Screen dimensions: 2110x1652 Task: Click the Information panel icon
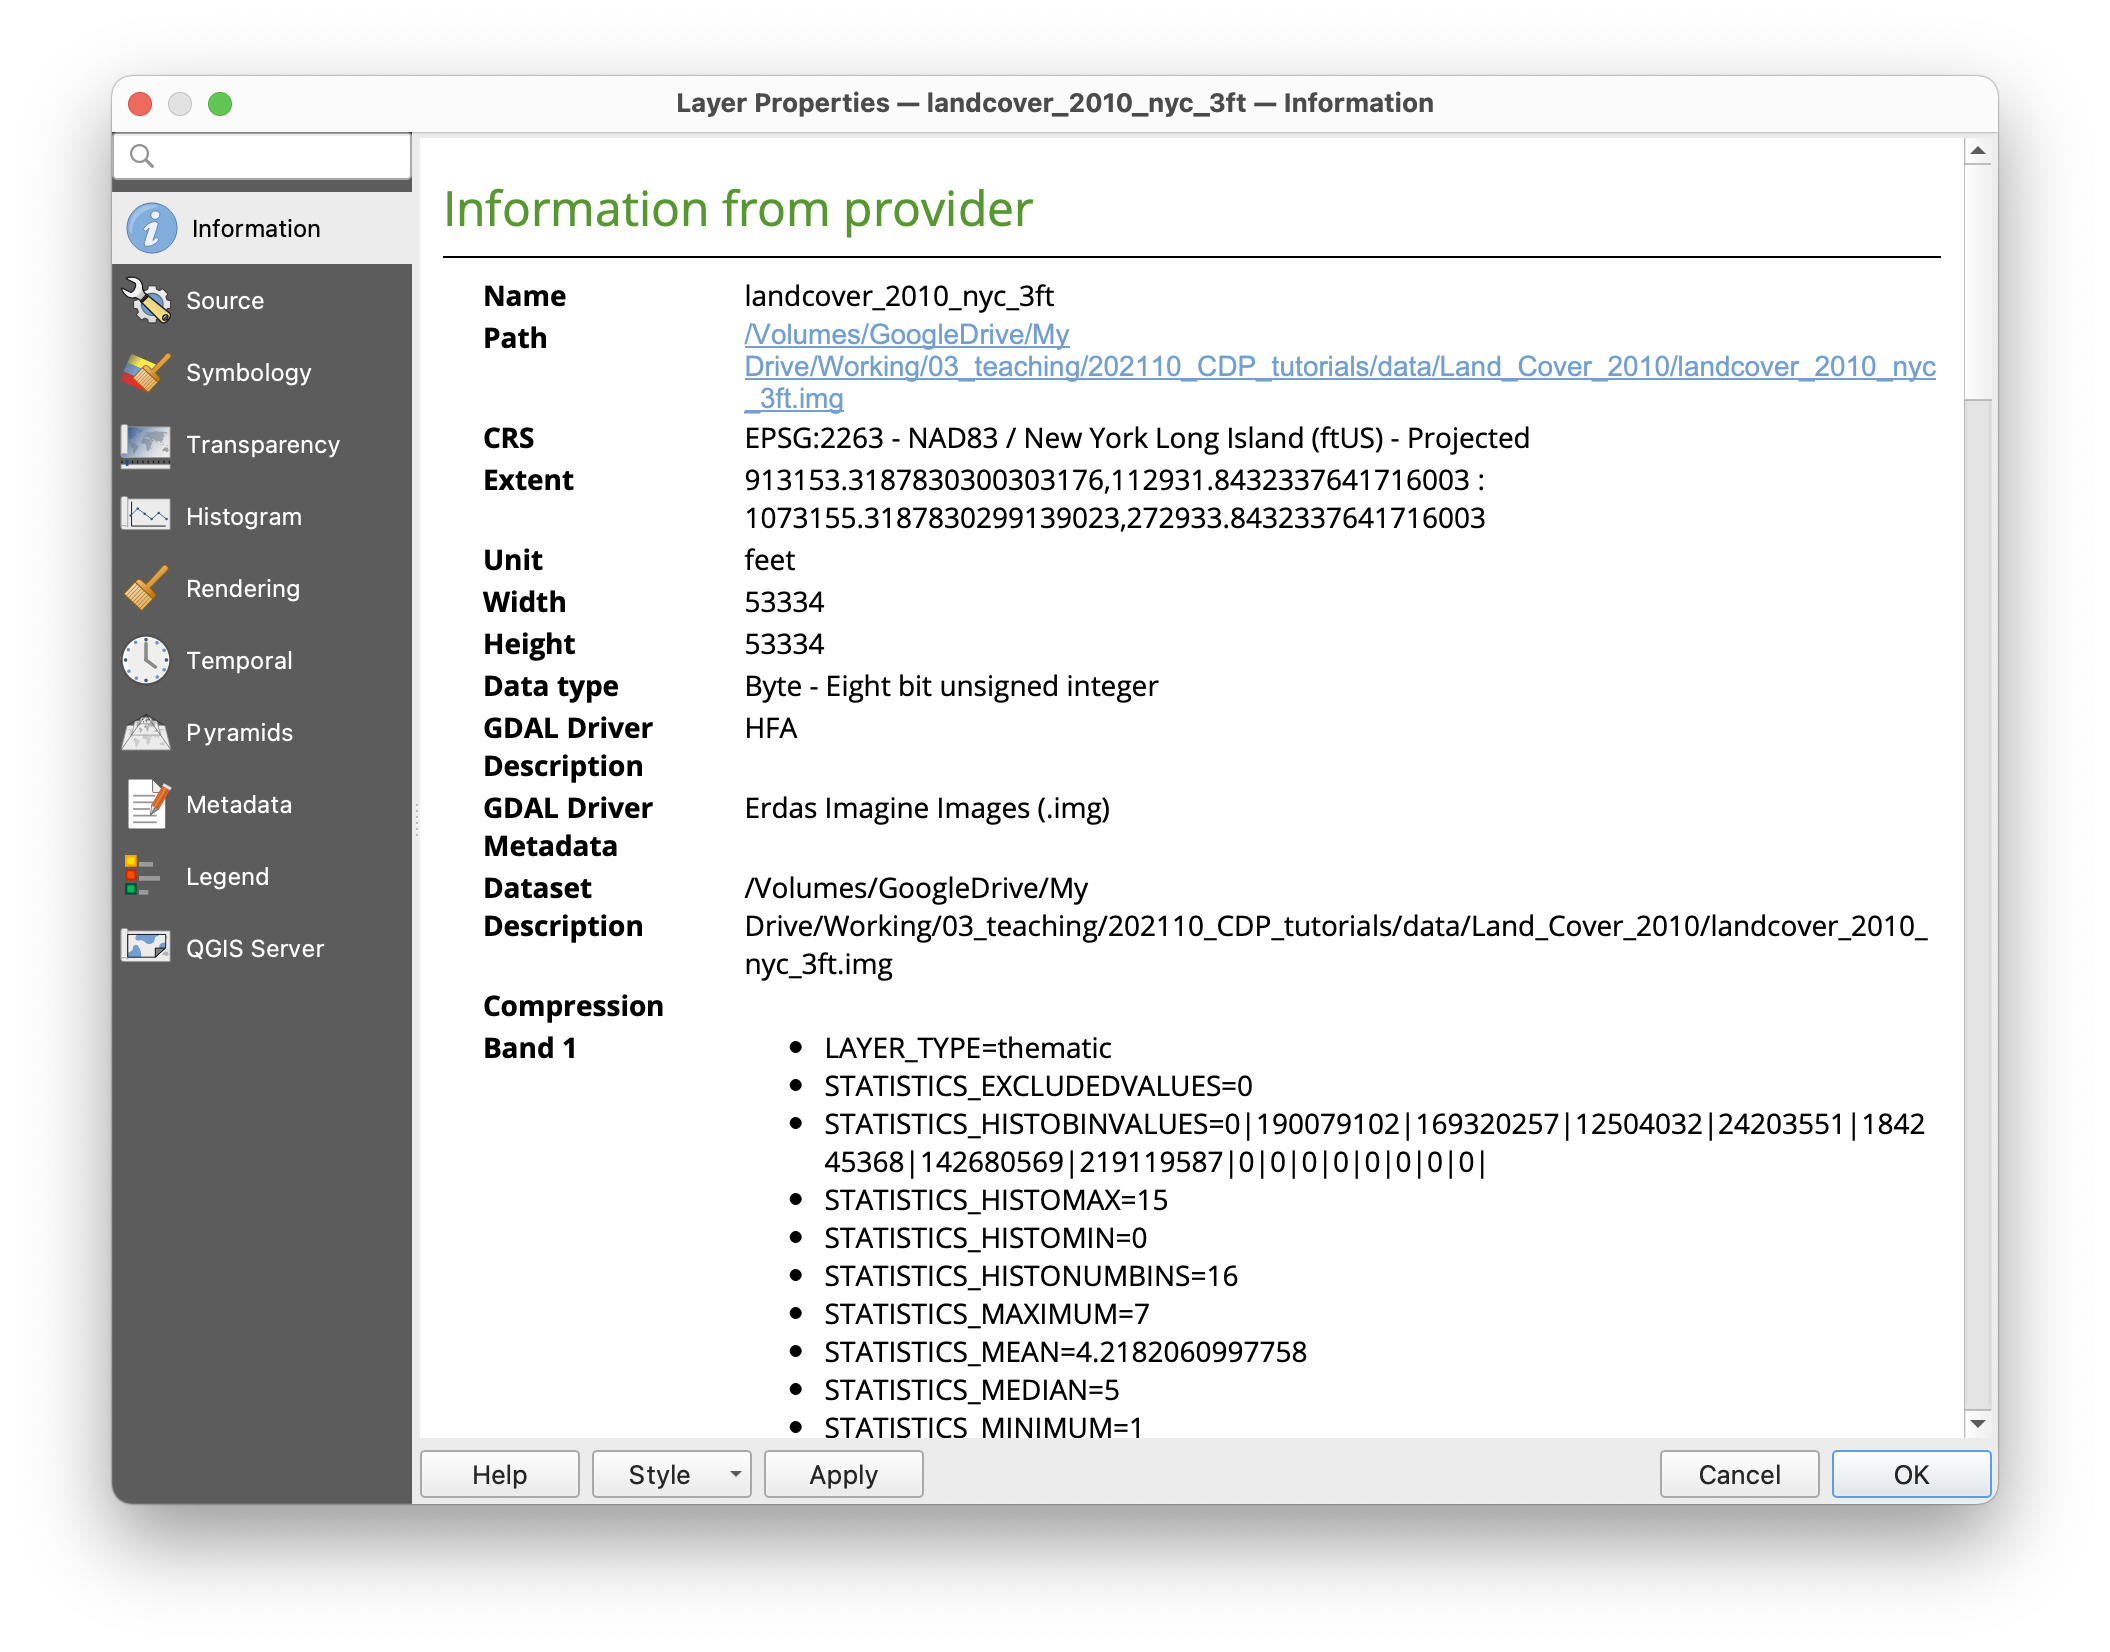(x=151, y=229)
